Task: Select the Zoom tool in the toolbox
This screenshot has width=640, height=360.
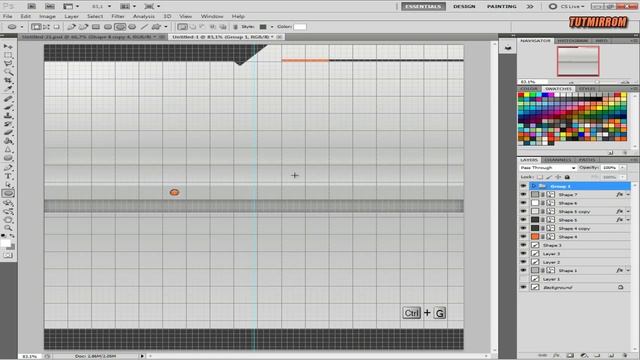Action: (x=8, y=228)
